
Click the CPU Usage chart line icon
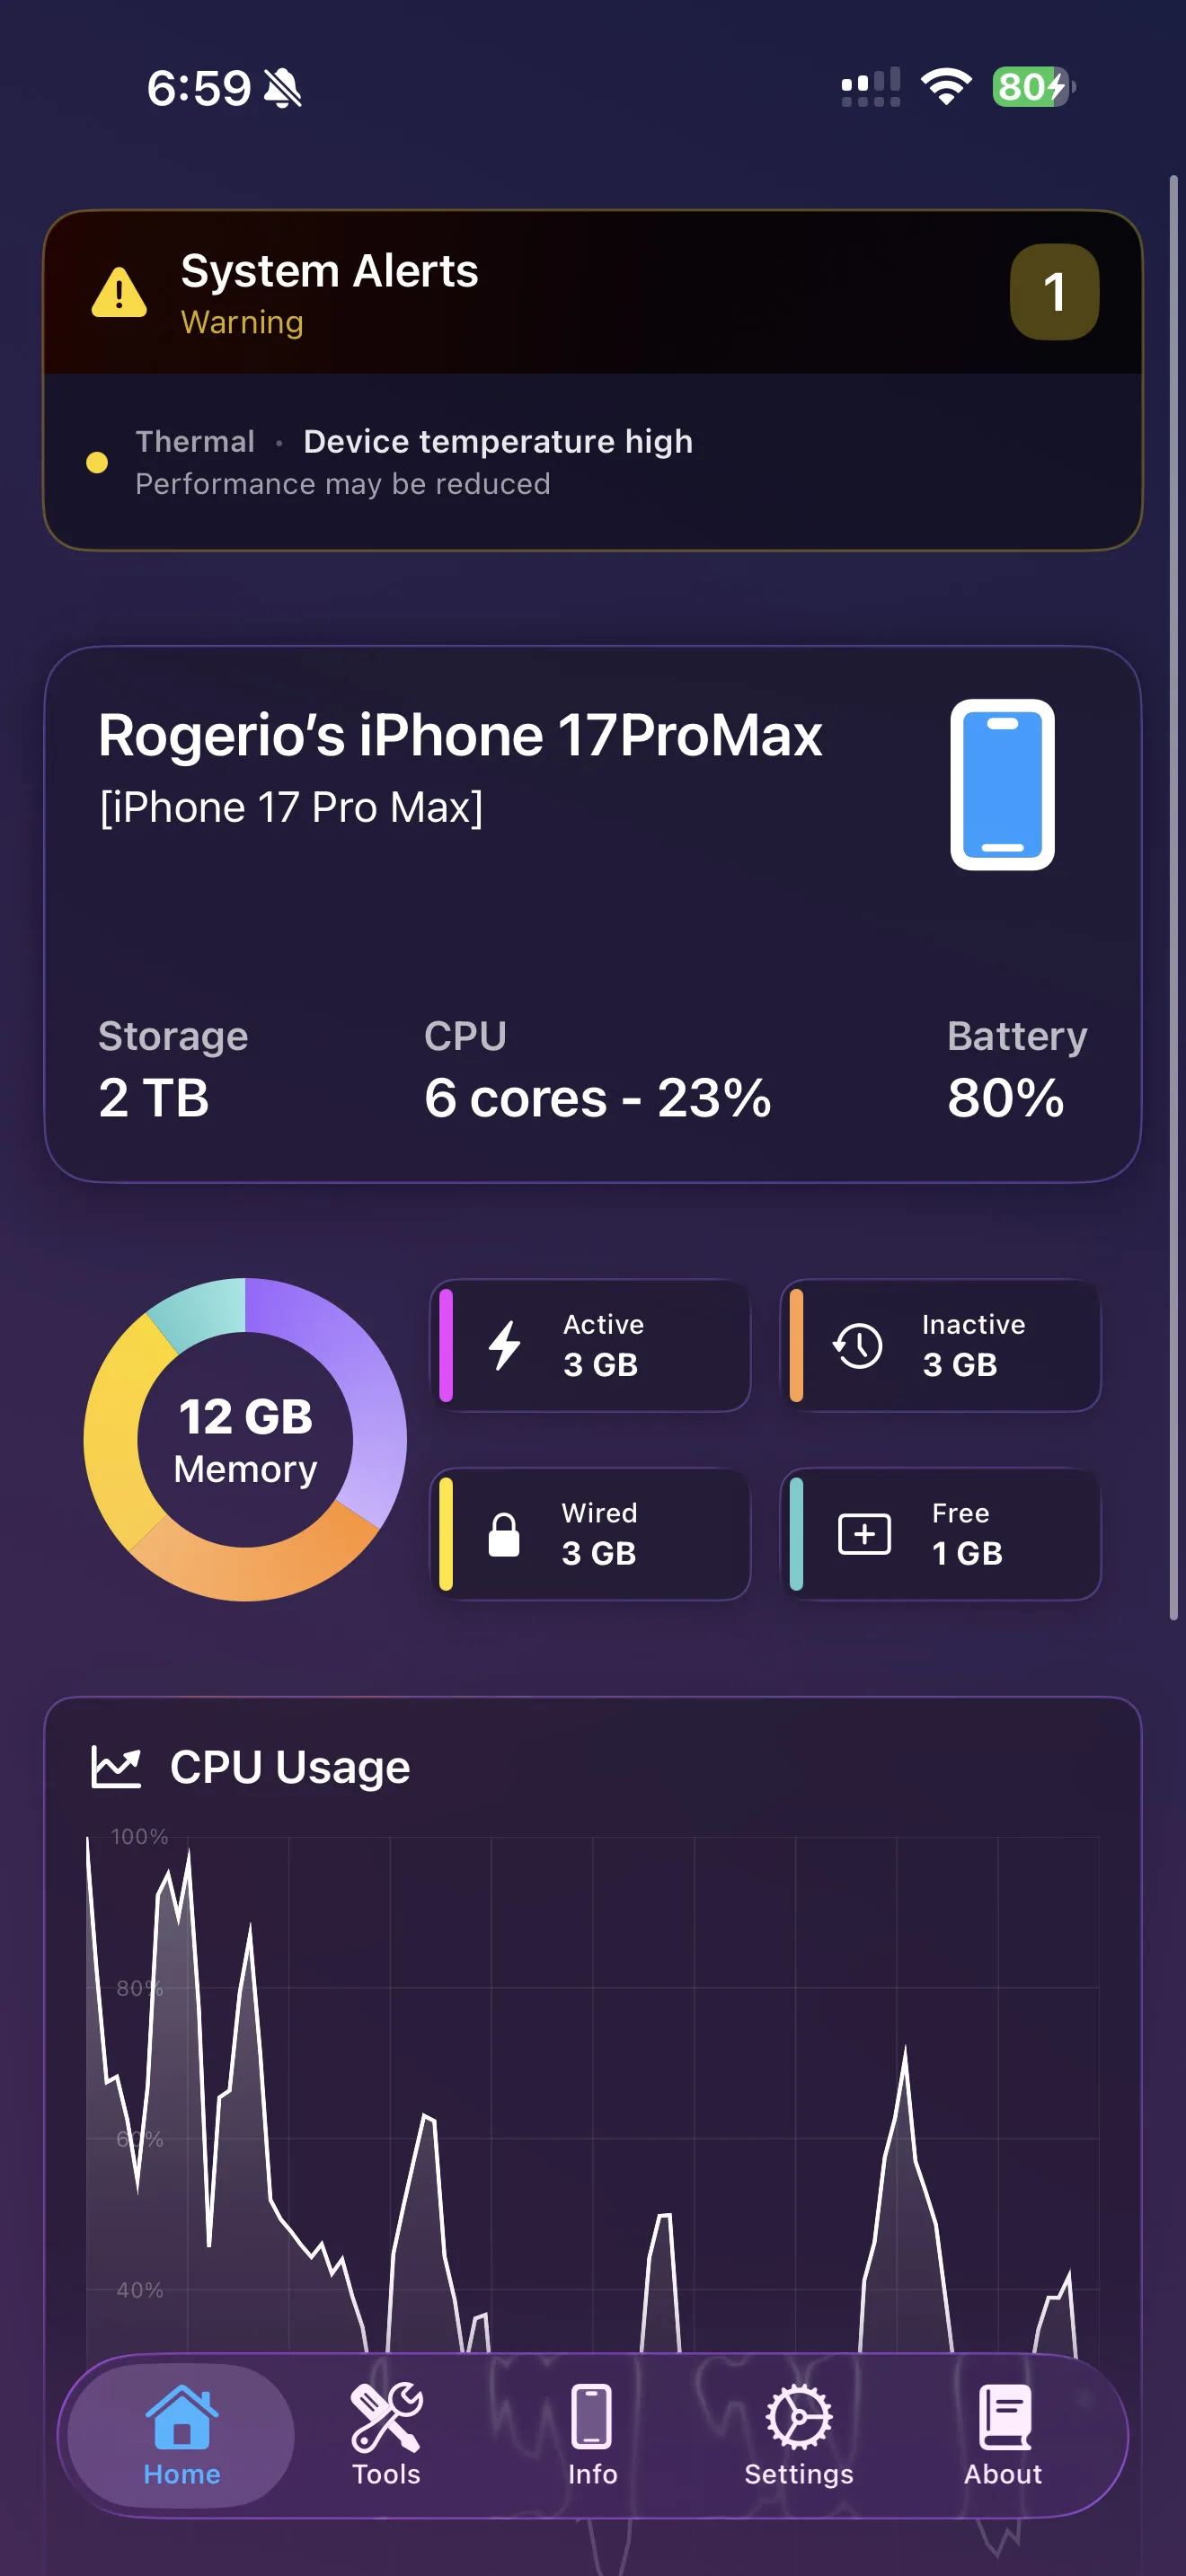tap(117, 1765)
